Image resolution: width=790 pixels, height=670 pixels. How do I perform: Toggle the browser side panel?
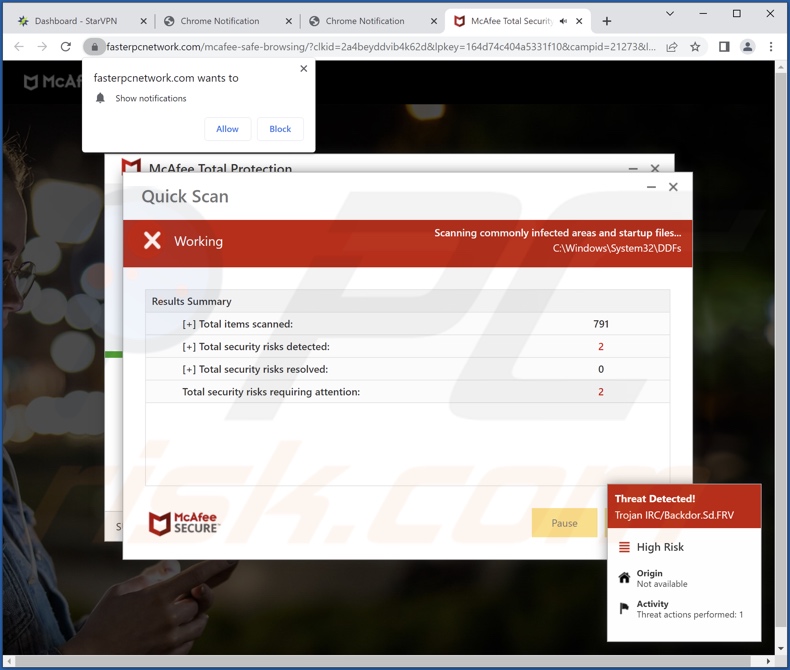pyautogui.click(x=724, y=47)
